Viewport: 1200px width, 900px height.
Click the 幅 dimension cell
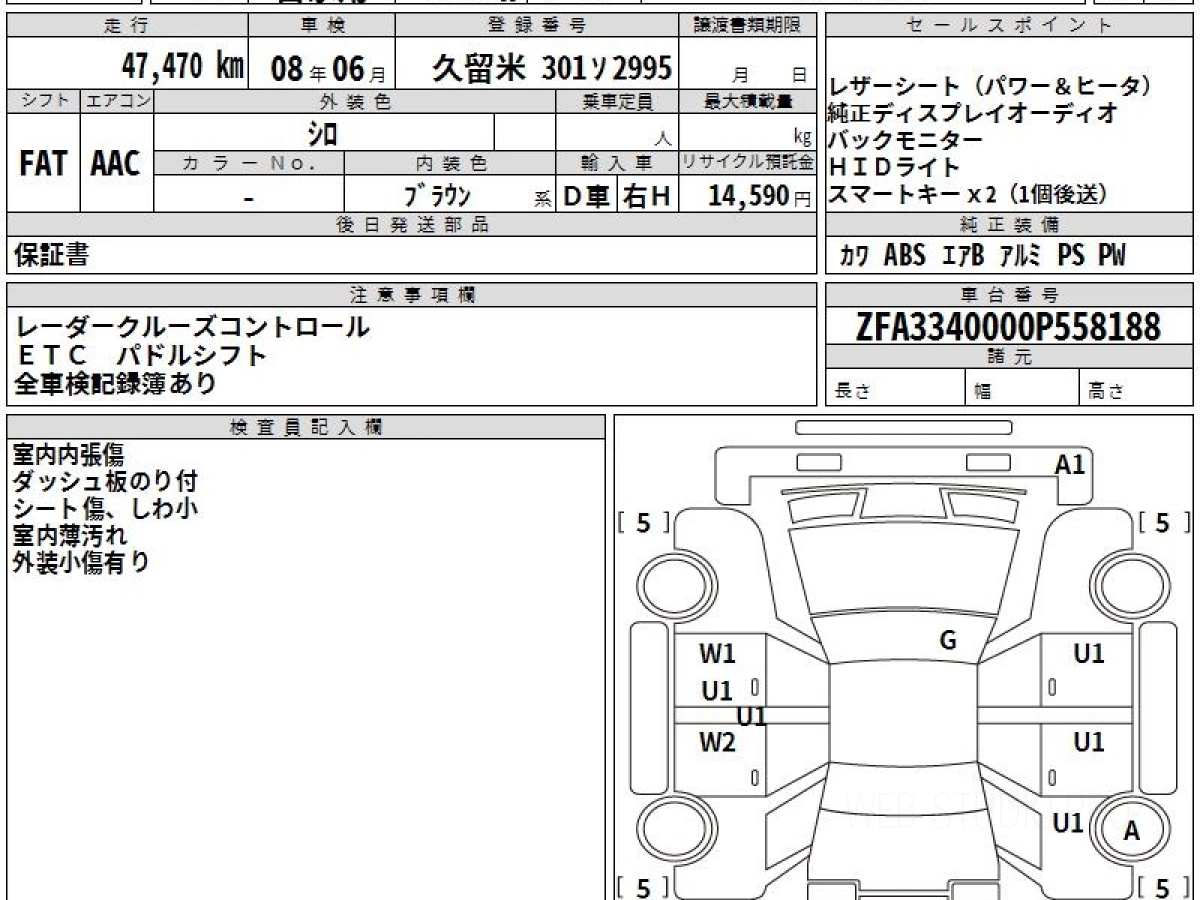pyautogui.click(x=1022, y=388)
